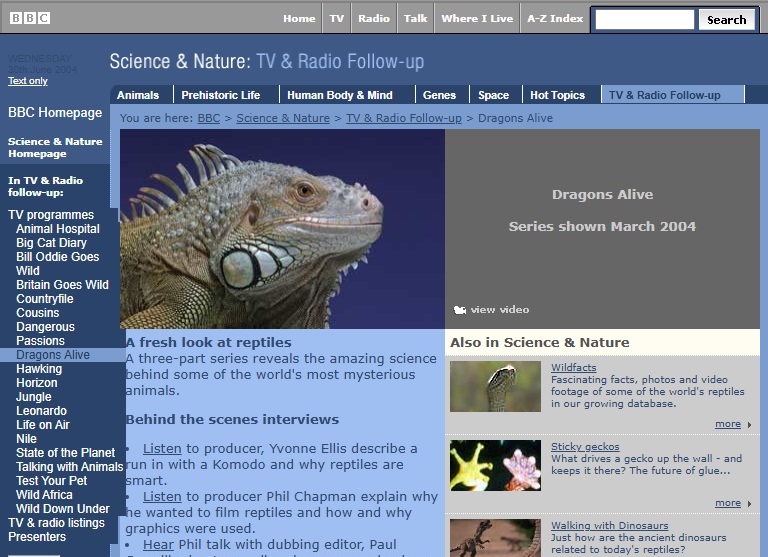Viewport: 768px width, 557px height.
Task: Open Talking with Animals sidebar link
Action: 70,467
